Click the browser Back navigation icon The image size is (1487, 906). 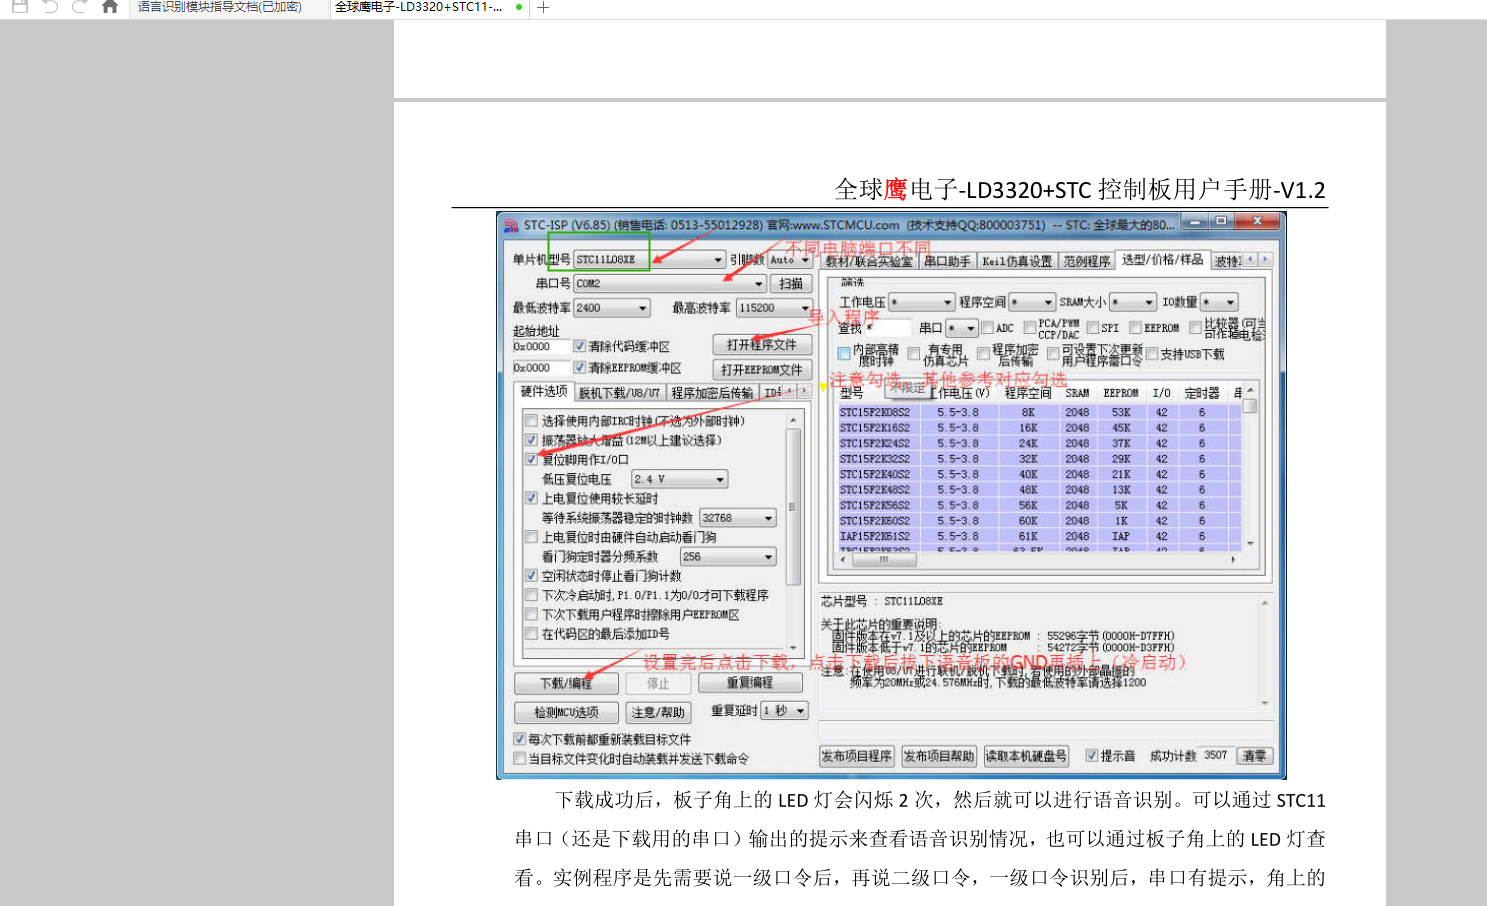point(50,7)
